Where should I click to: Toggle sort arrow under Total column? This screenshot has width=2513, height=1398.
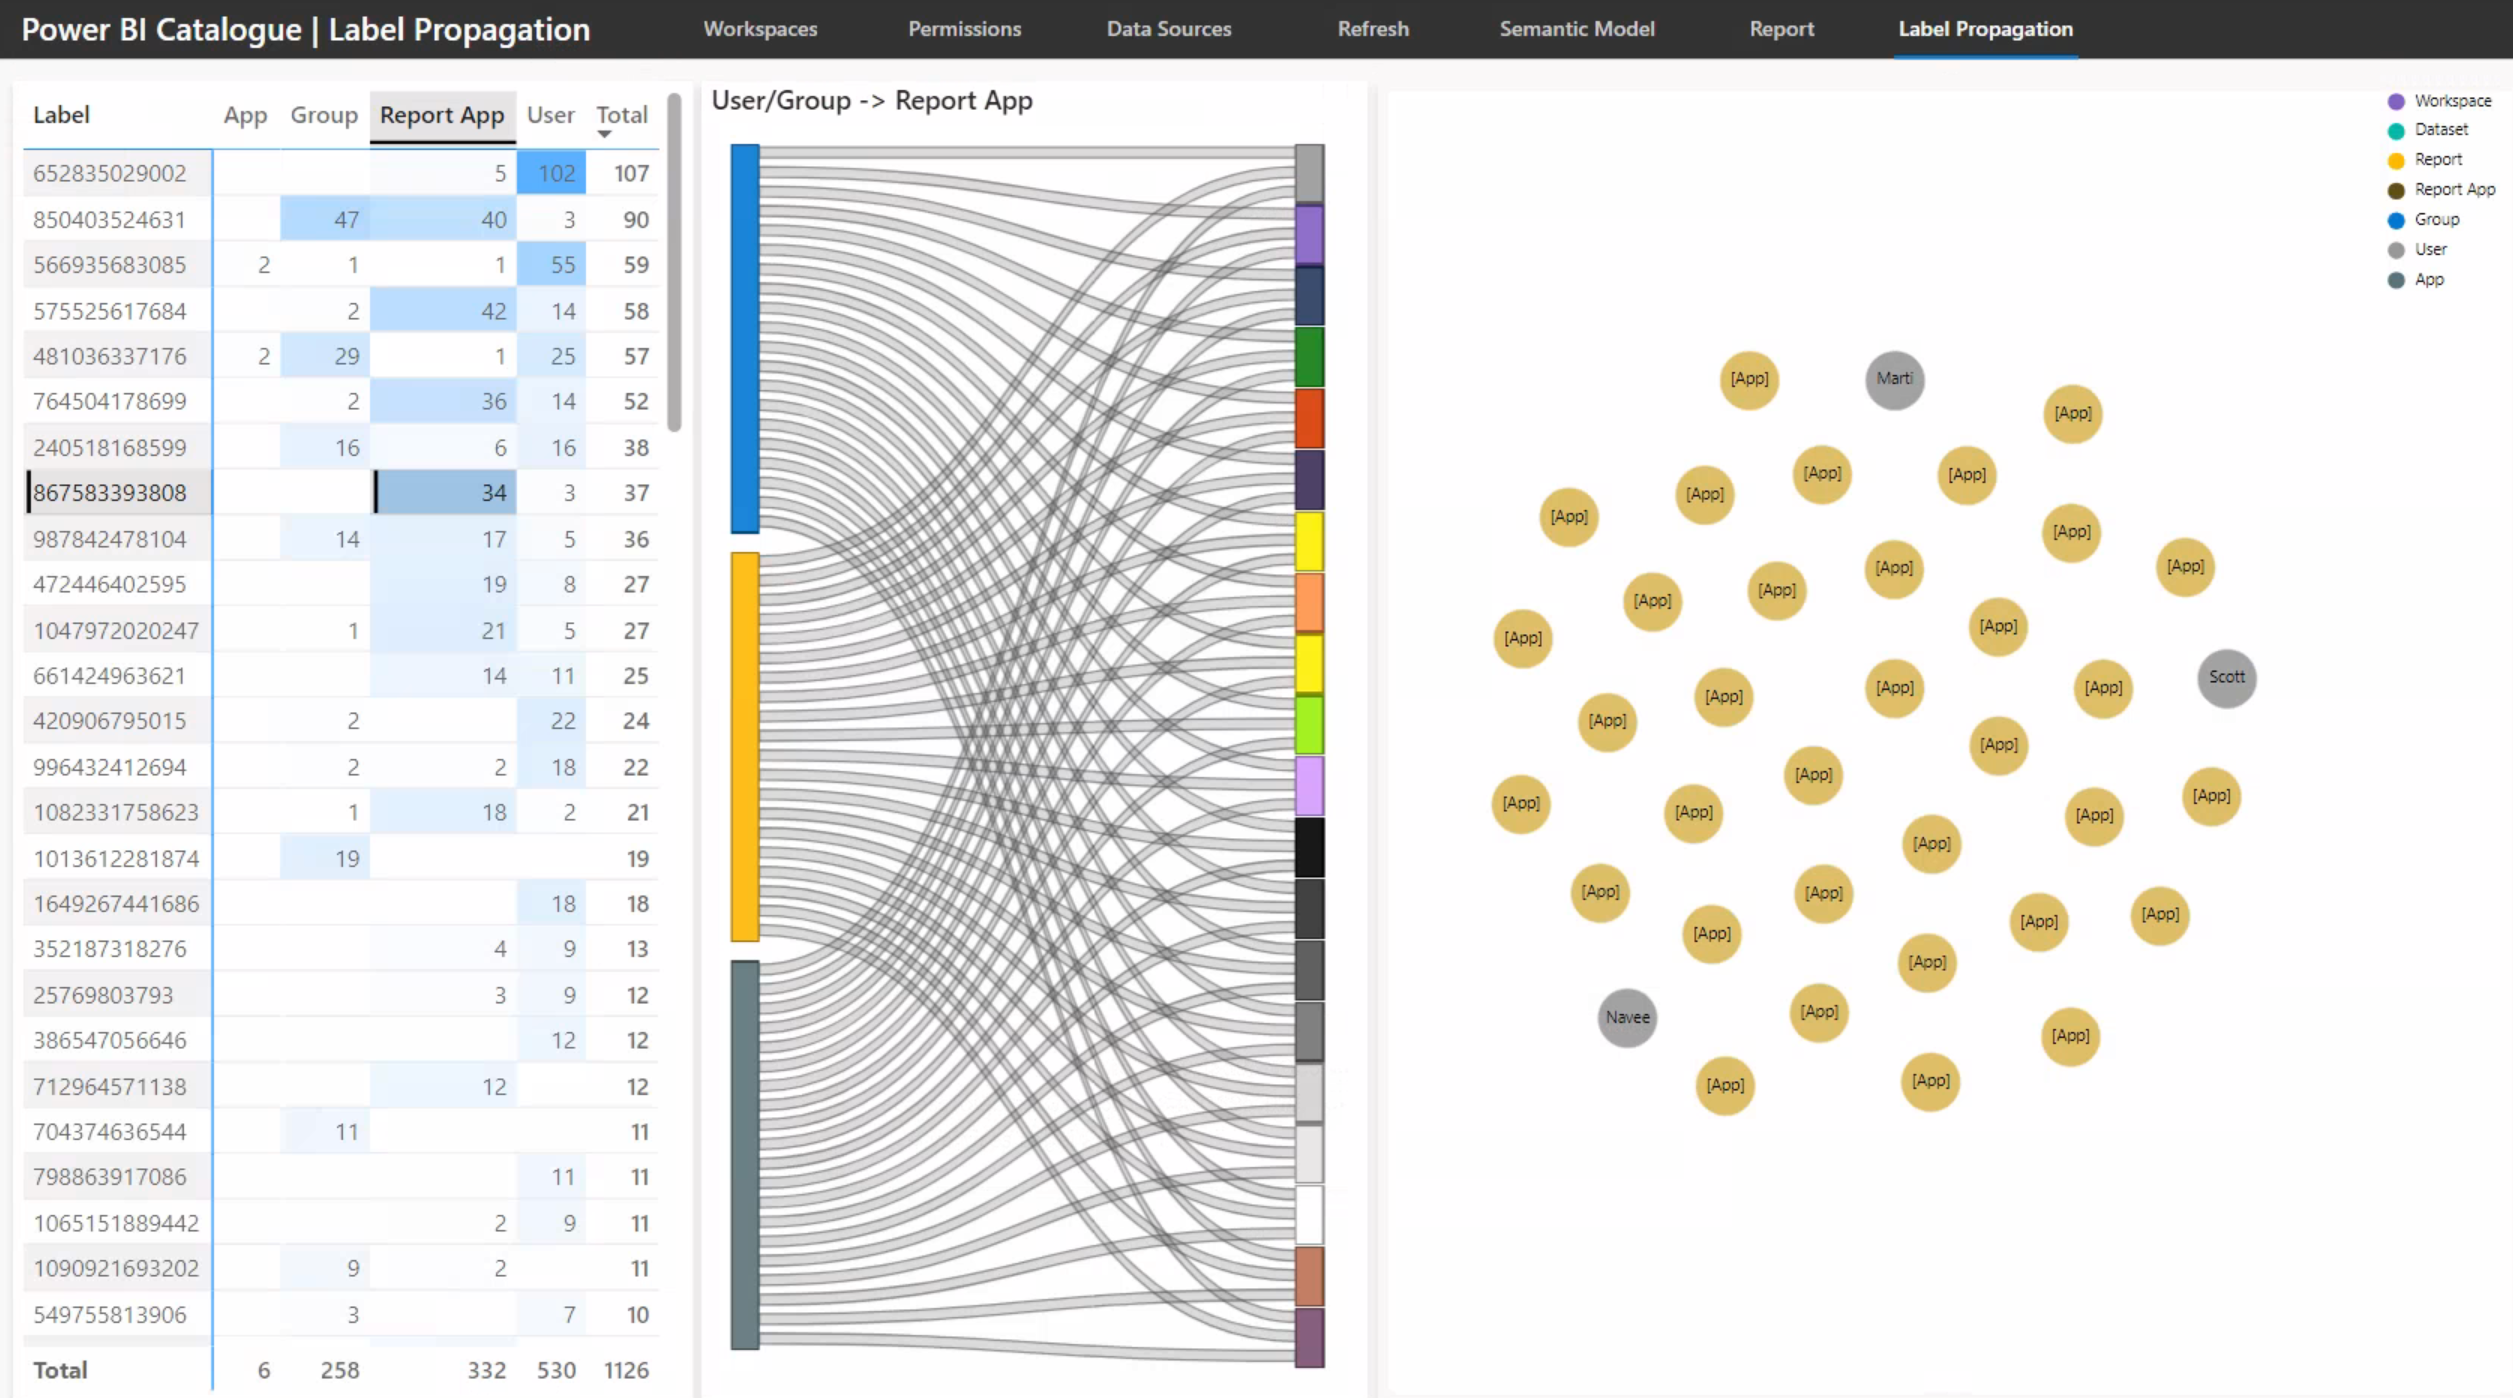(604, 134)
